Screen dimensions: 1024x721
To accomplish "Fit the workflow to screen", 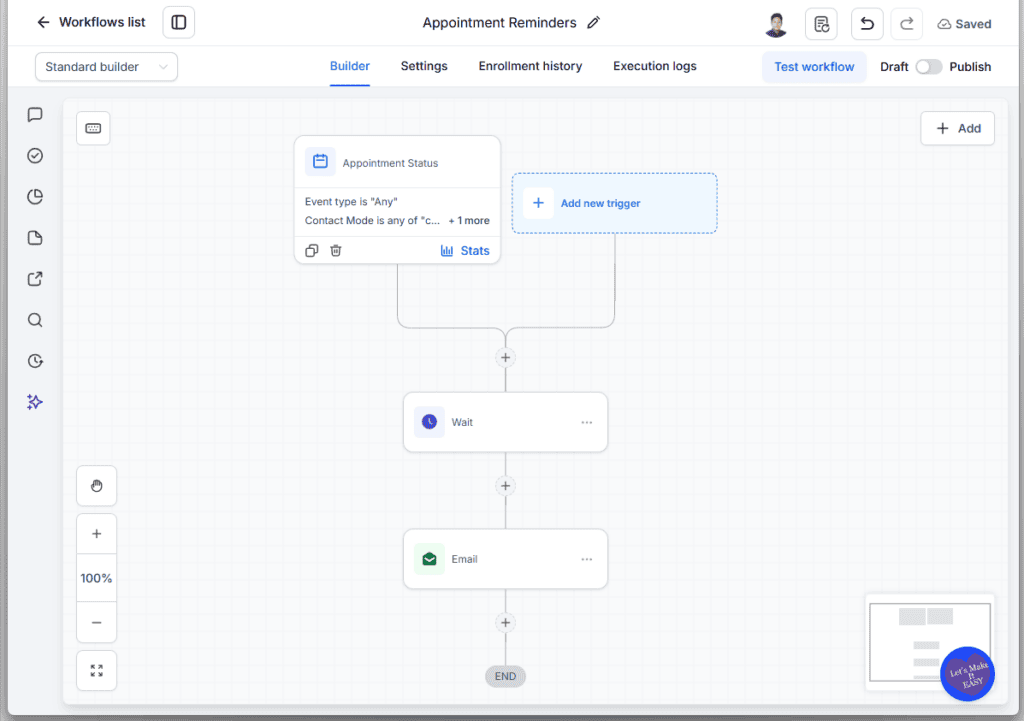I will 97,671.
